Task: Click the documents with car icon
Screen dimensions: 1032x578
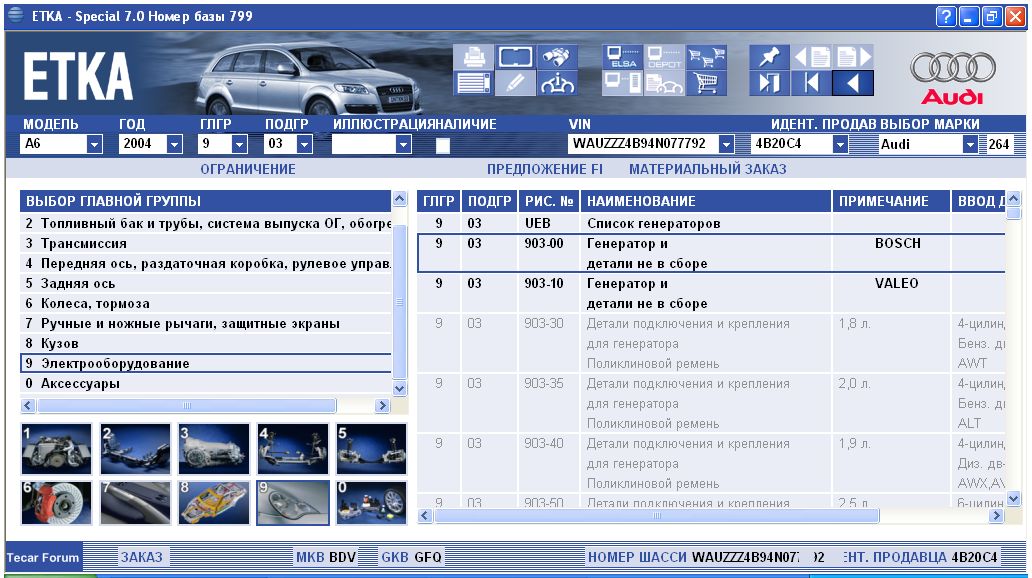Action: 664,84
